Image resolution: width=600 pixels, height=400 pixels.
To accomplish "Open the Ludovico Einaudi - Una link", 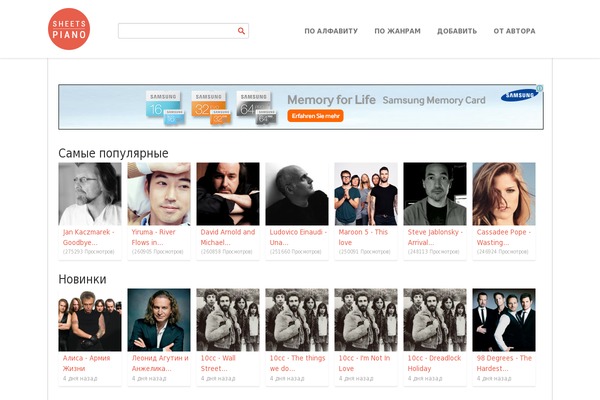I will point(298,237).
